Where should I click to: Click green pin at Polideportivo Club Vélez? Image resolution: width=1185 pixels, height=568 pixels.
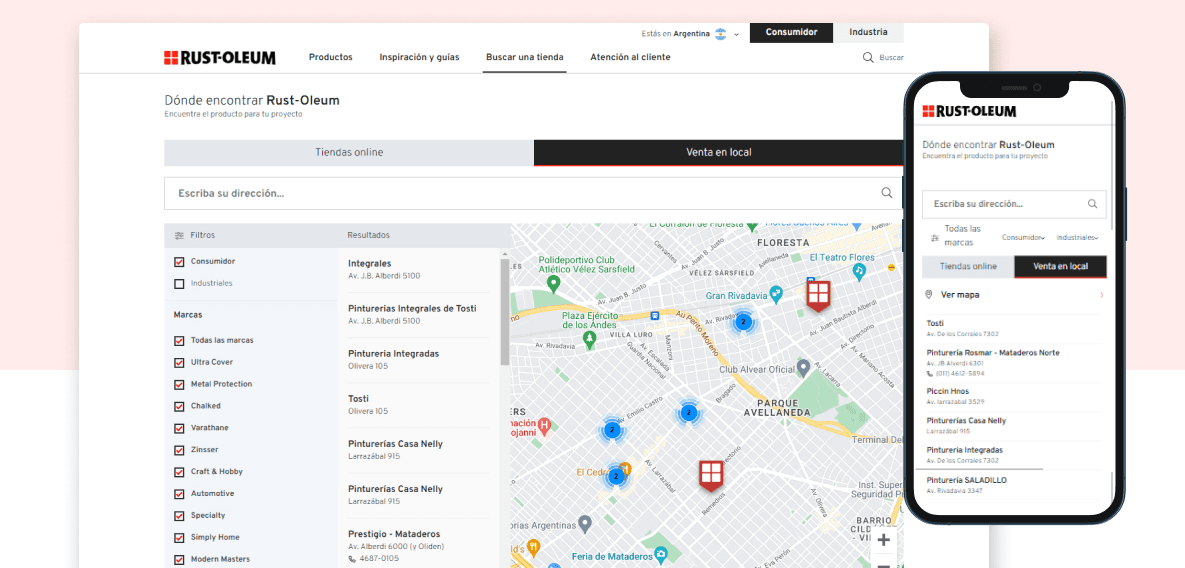pyautogui.click(x=553, y=284)
